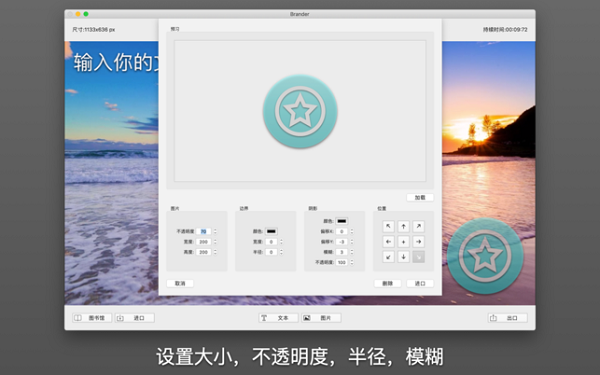Click the border 半径 radius field
The height and width of the screenshot is (375, 600).
tap(271, 252)
